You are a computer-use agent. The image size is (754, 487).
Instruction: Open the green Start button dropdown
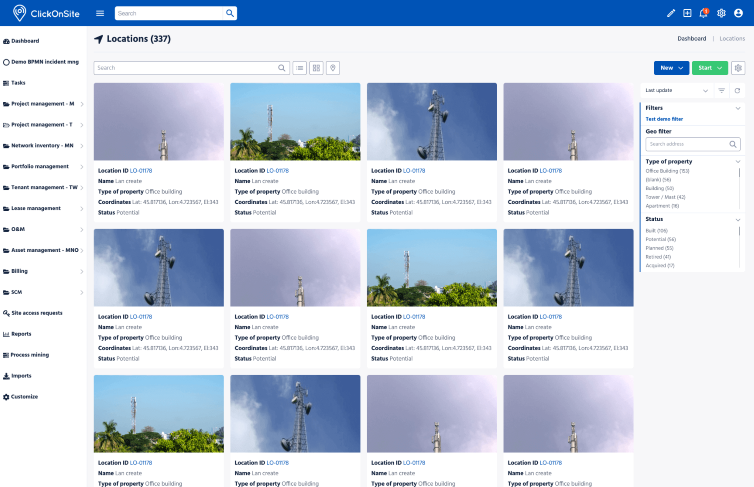[710, 68]
